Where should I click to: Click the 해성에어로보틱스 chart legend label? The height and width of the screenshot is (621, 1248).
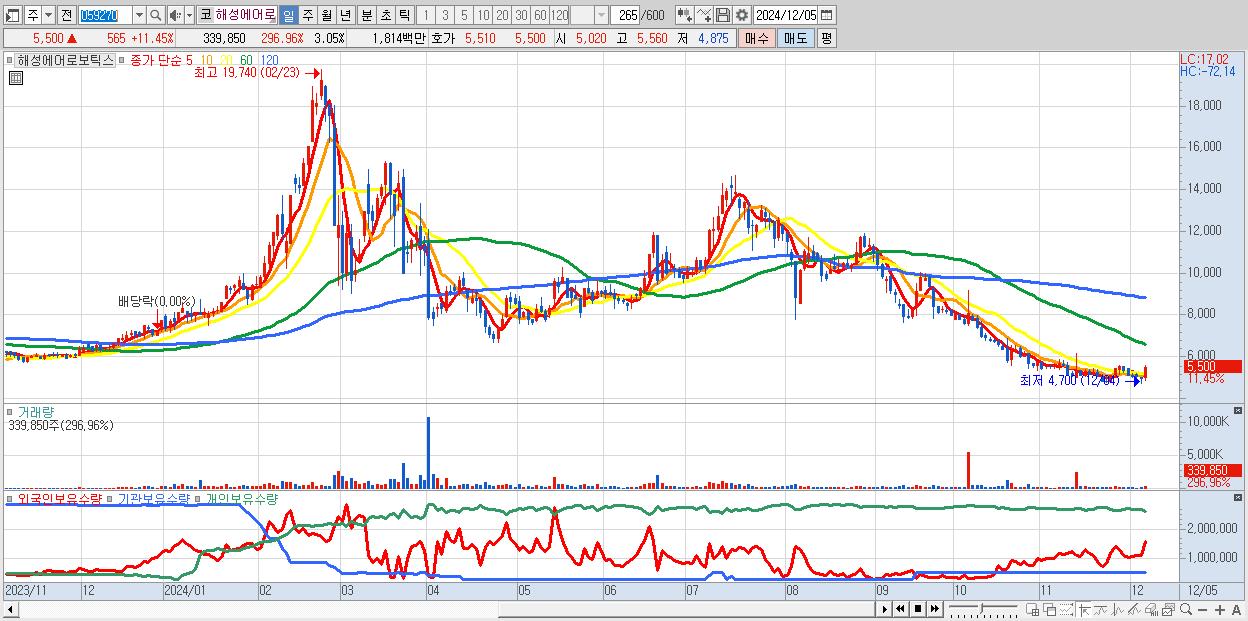[64, 60]
